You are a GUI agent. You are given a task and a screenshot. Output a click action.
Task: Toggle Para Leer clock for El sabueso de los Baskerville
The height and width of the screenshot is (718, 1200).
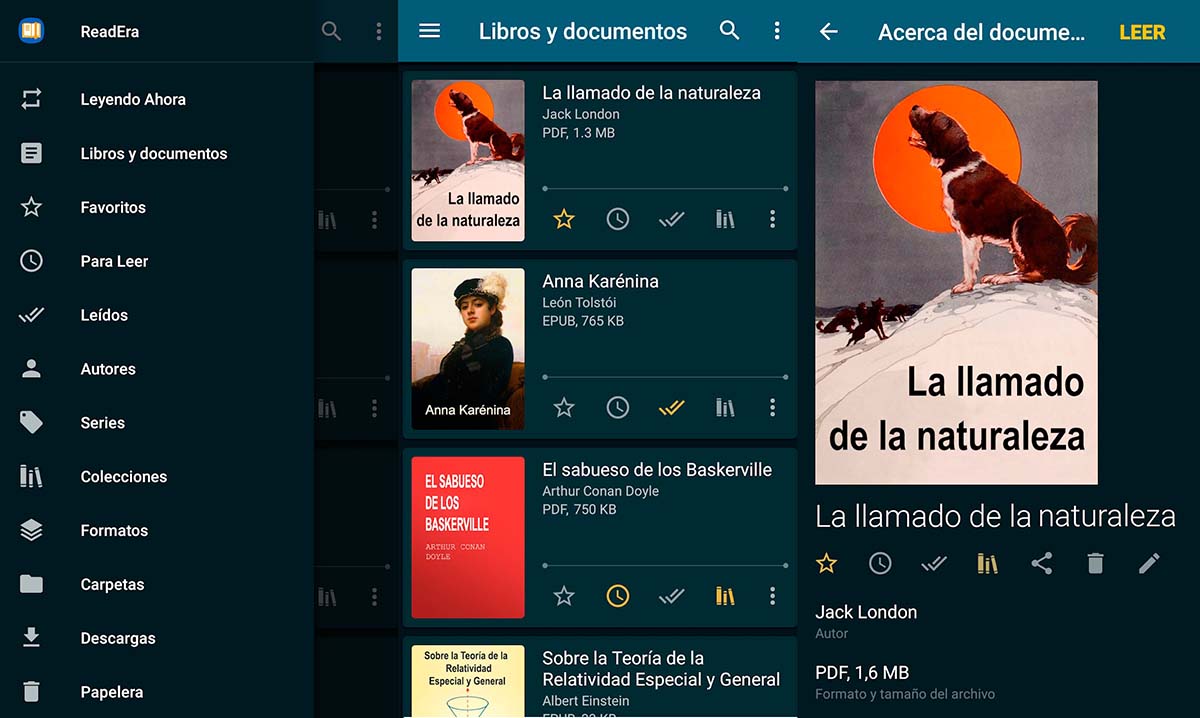[x=618, y=596]
